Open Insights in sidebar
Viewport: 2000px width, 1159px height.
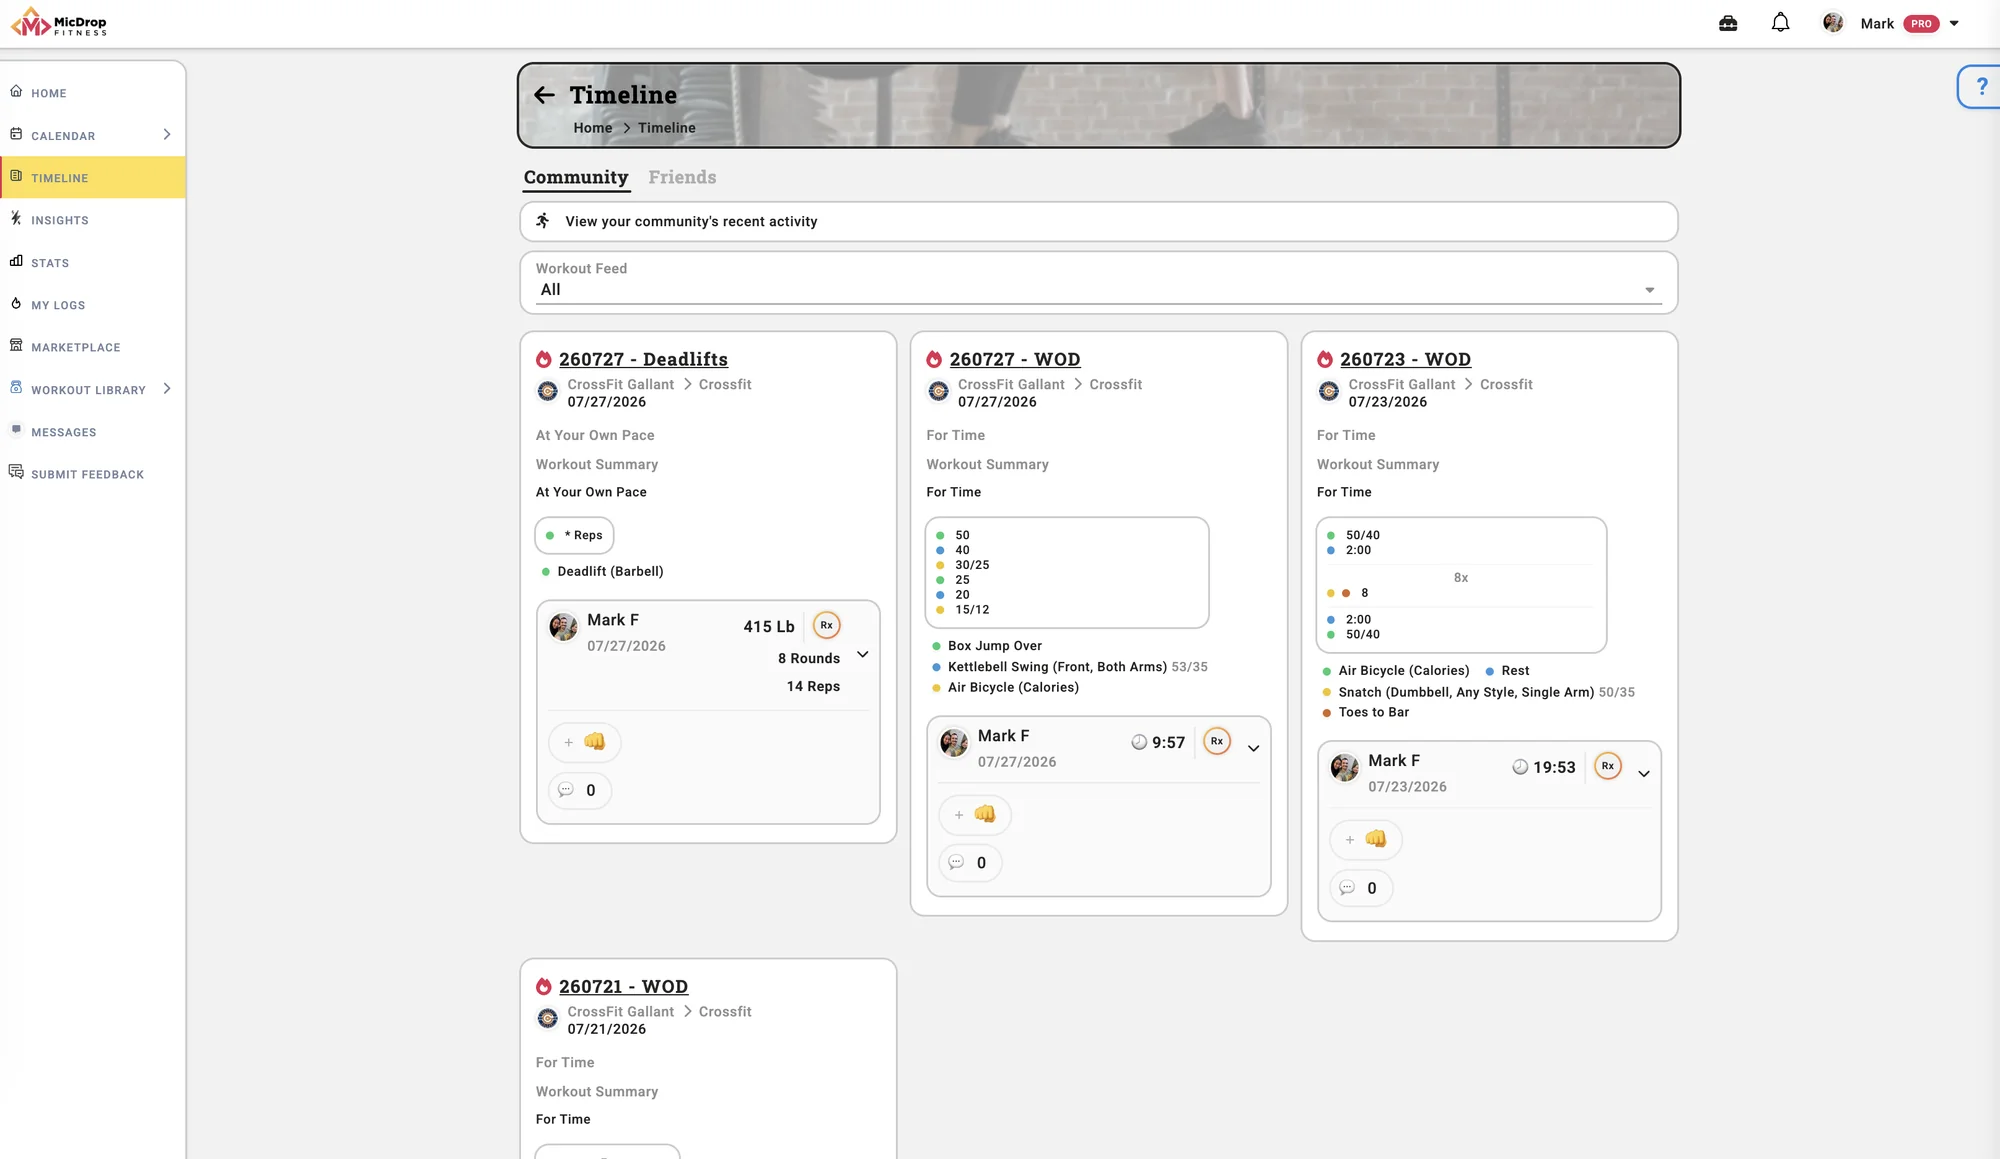point(92,220)
